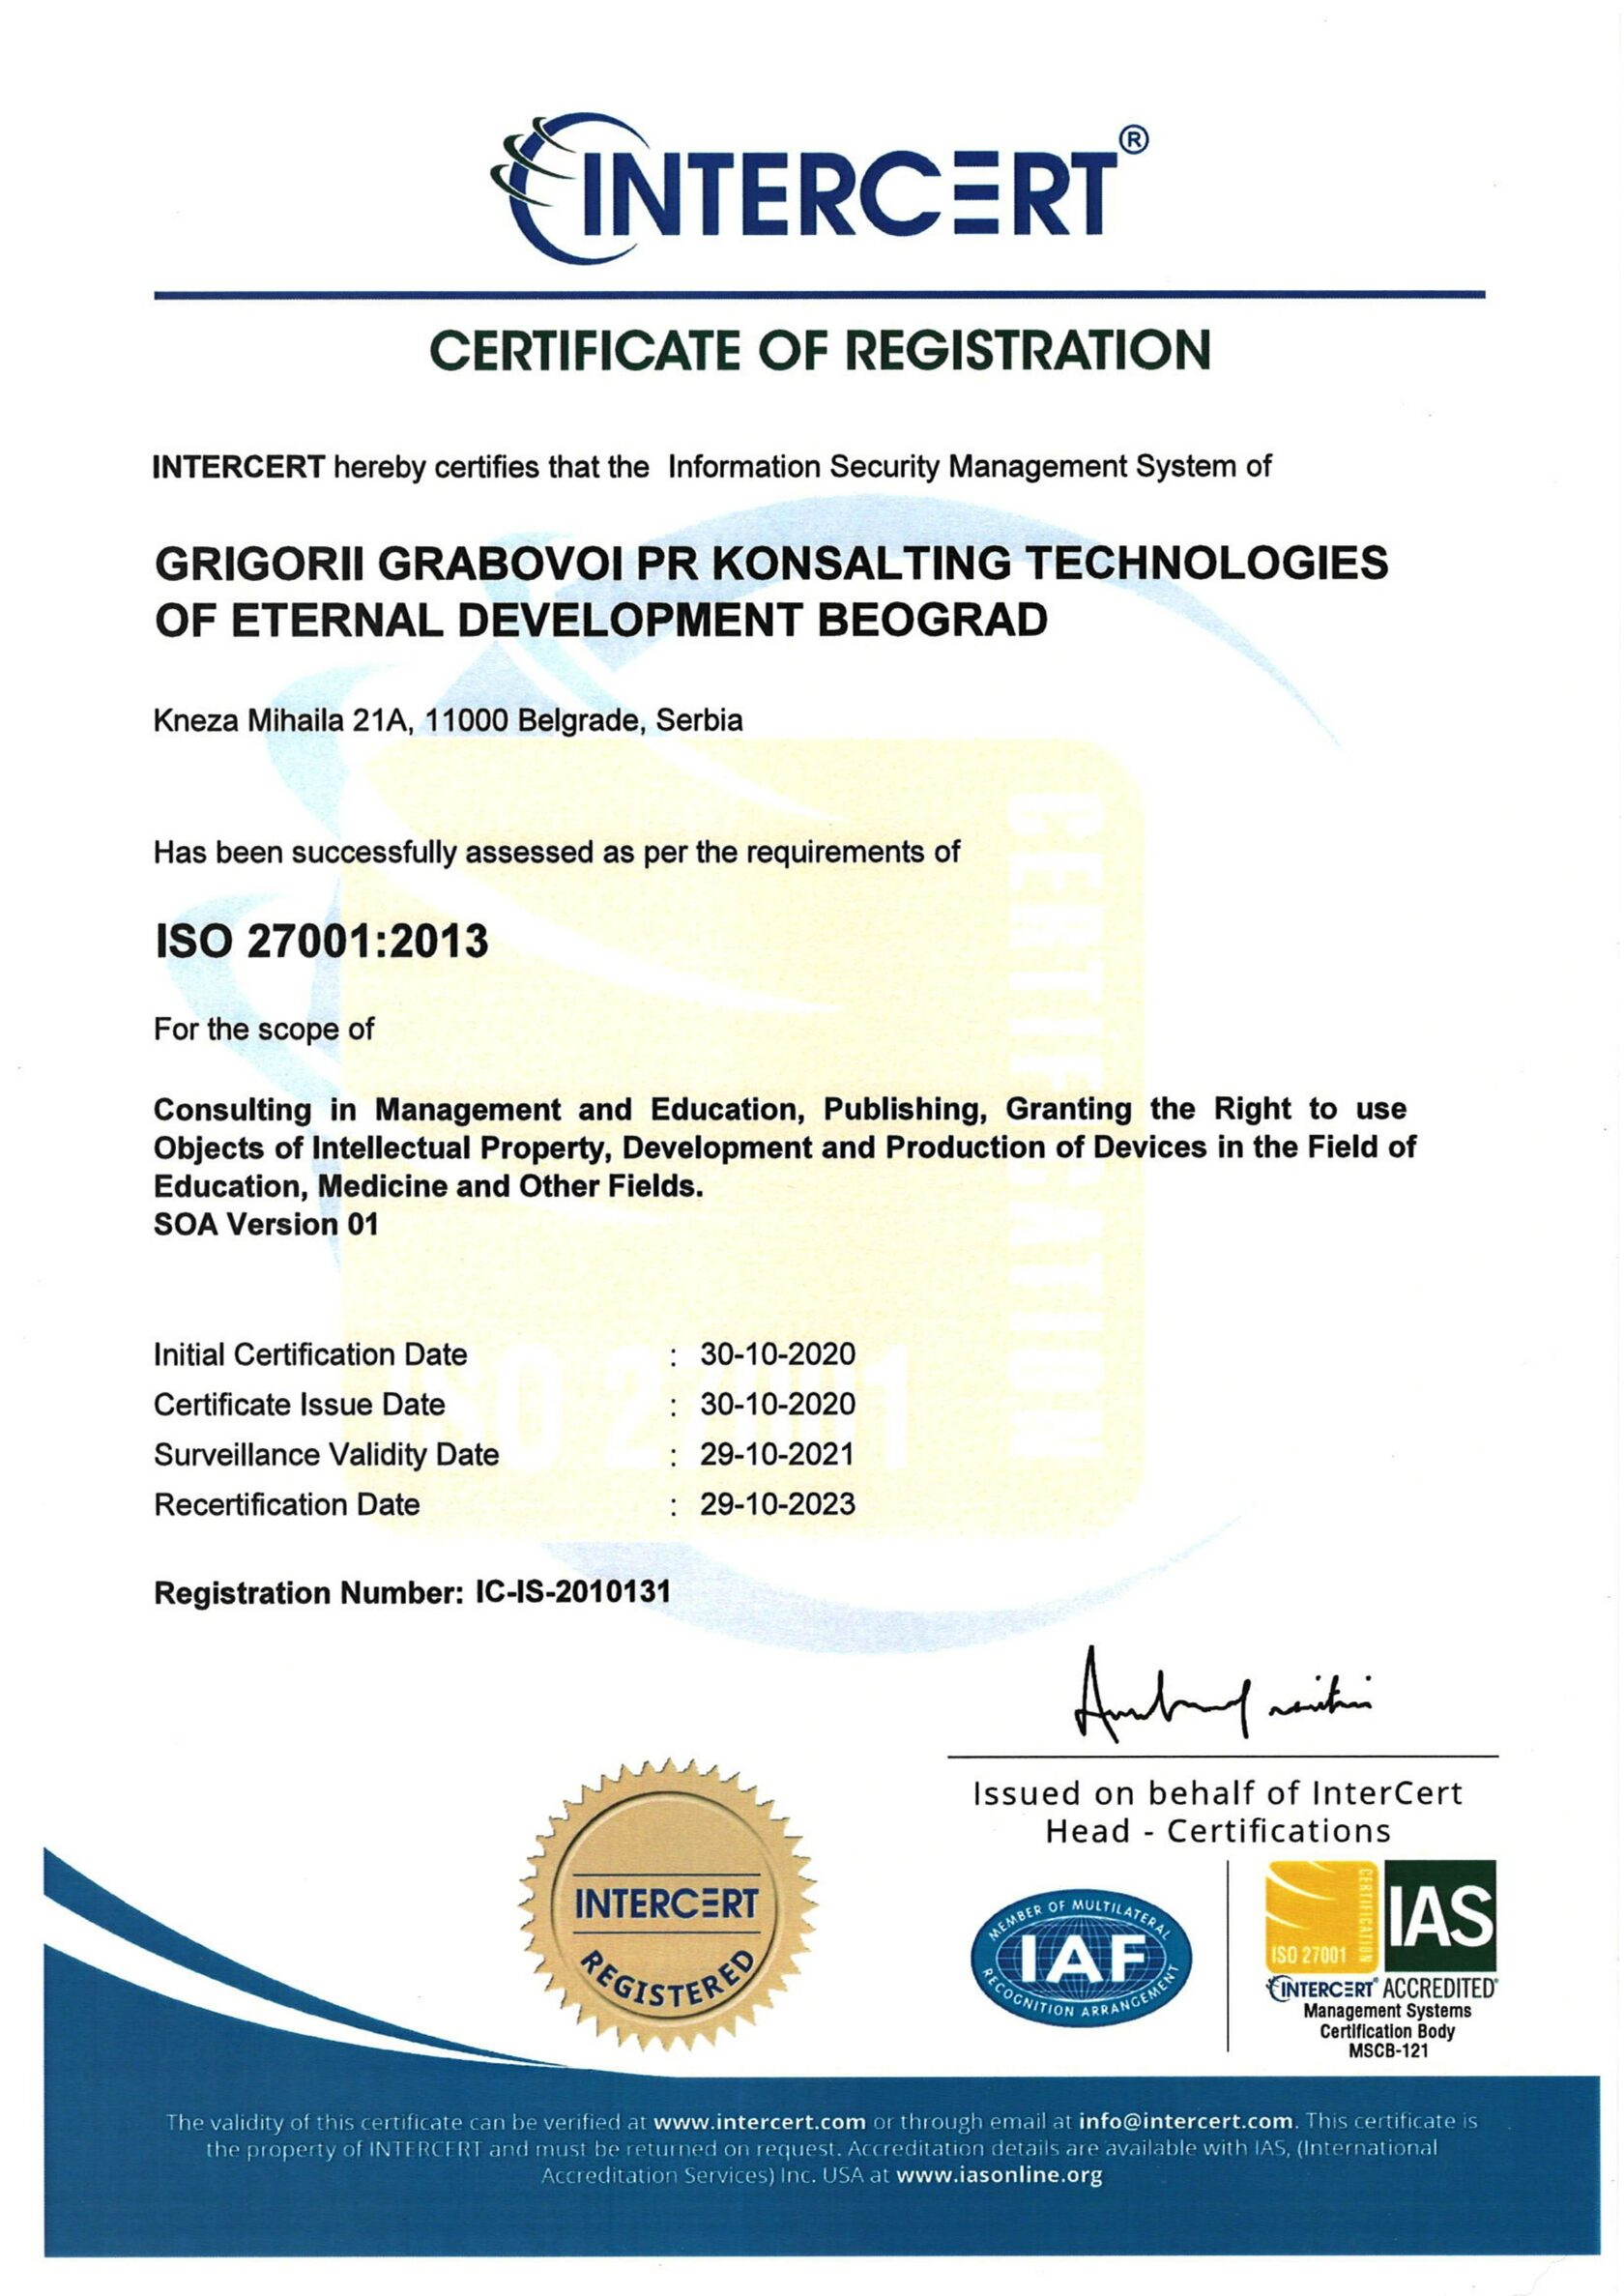Click the 'CERTIFICATE OF REGISTRATION' heading
The height and width of the screenshot is (2296, 1624).
click(819, 349)
